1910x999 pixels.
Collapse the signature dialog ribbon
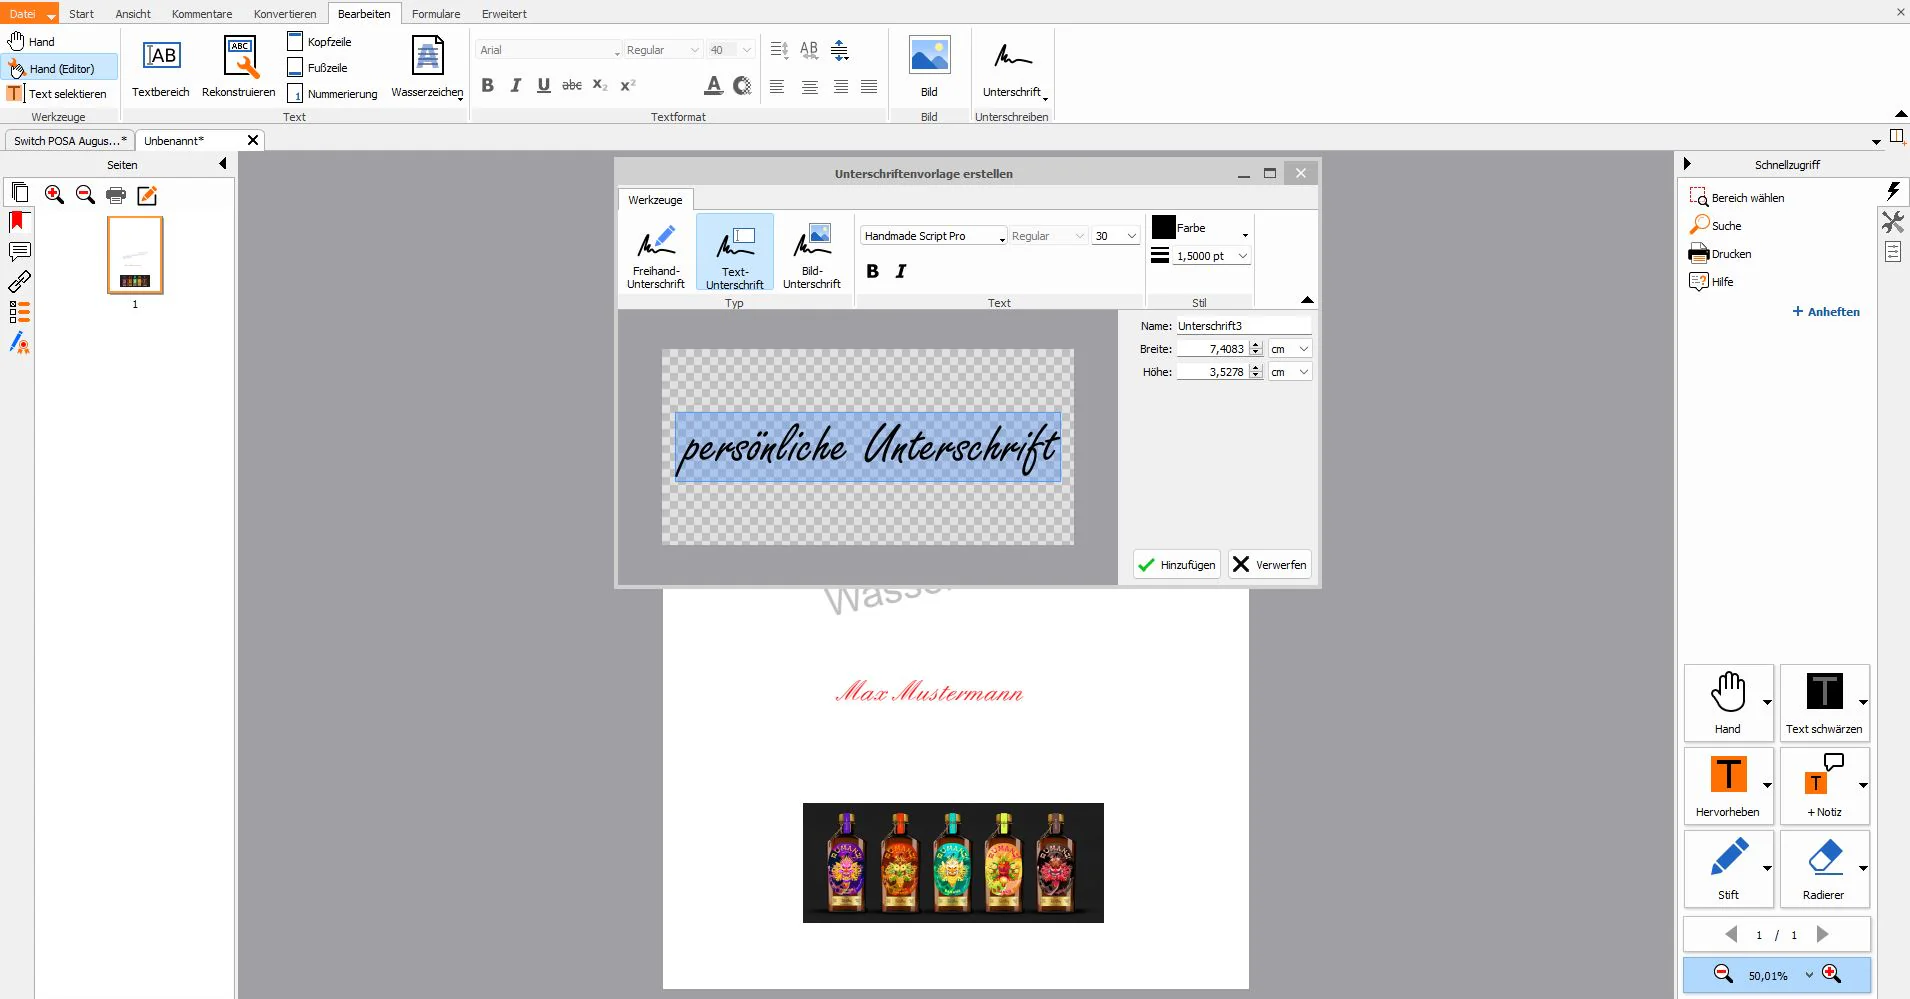pyautogui.click(x=1307, y=300)
